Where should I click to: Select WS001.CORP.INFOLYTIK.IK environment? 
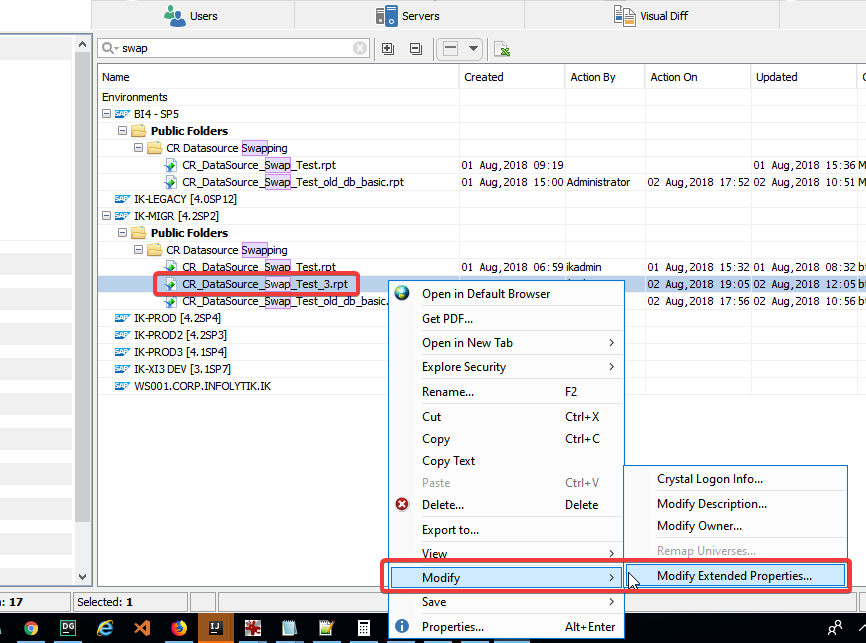203,386
